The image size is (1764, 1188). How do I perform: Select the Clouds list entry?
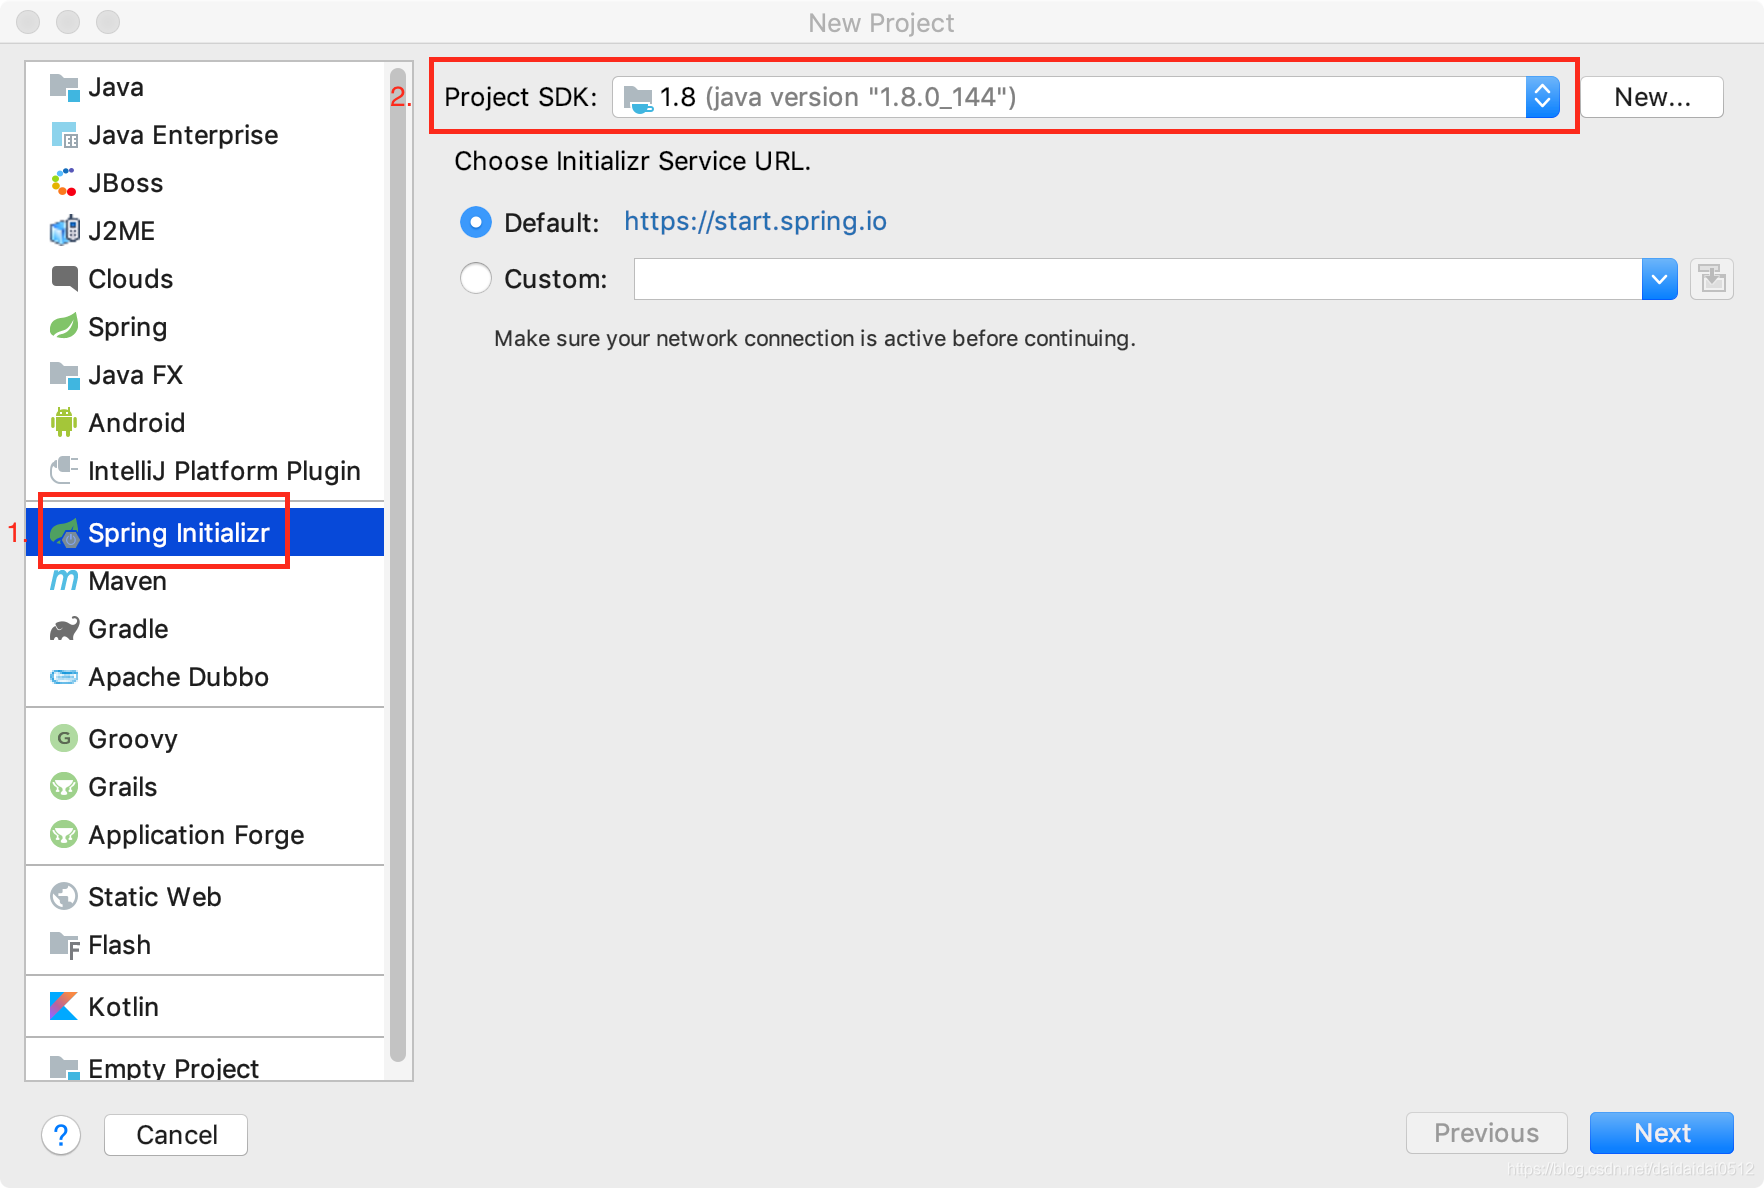[205, 279]
